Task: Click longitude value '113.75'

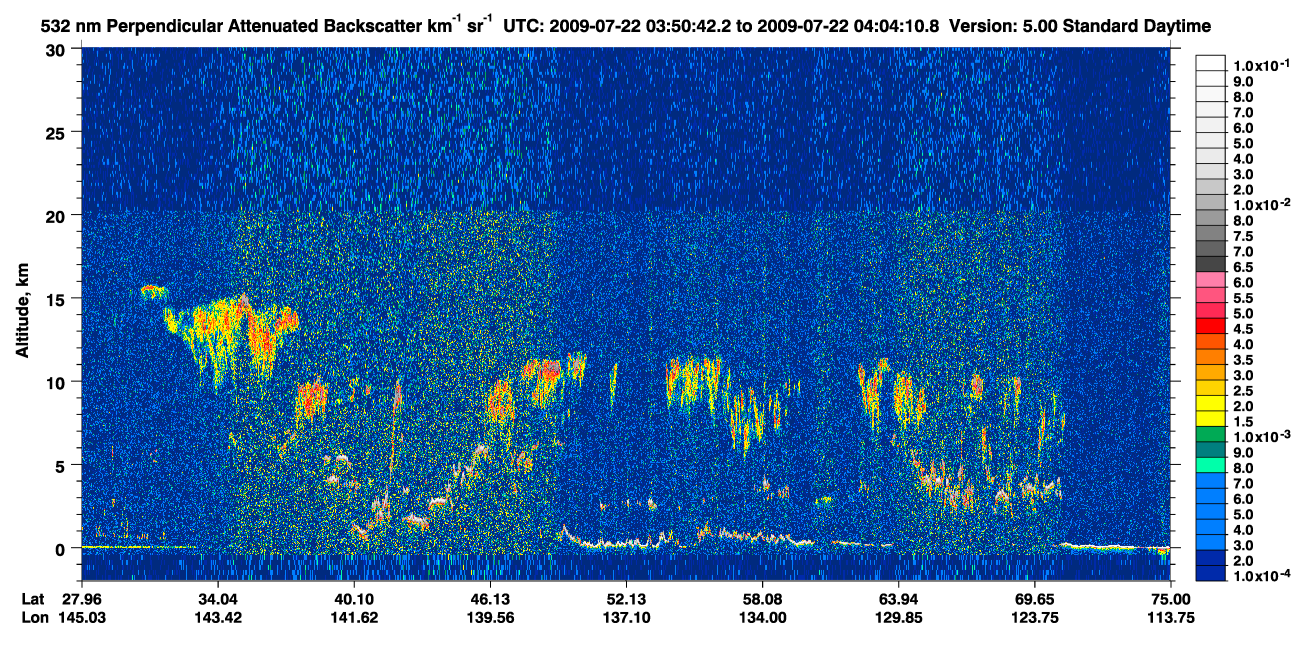Action: point(1171,617)
